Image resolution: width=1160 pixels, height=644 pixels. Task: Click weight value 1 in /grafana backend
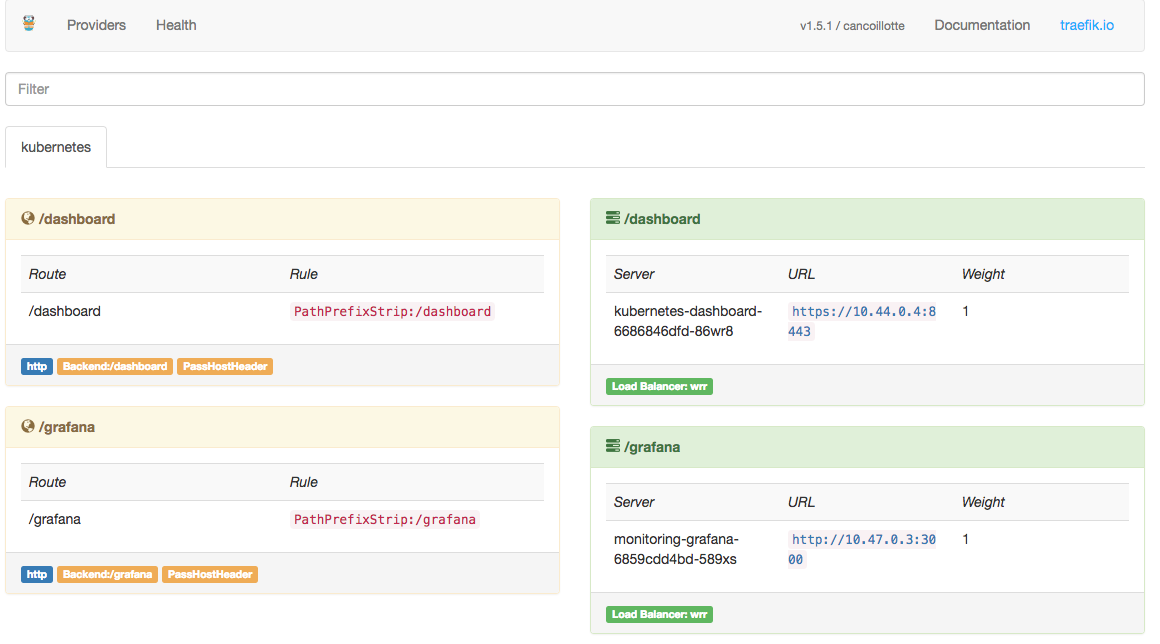[965, 539]
